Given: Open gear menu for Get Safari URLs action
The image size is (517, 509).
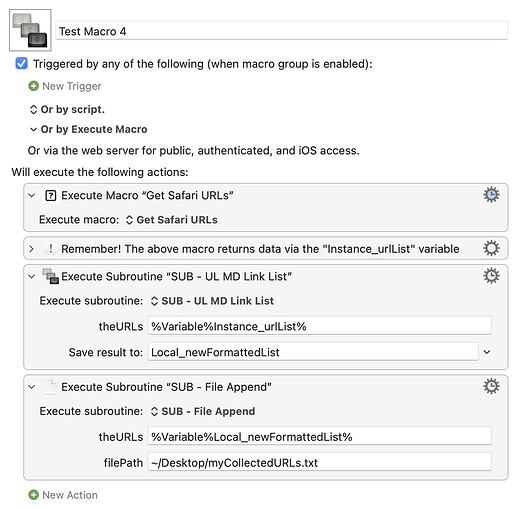Looking at the screenshot, I should click(x=491, y=195).
